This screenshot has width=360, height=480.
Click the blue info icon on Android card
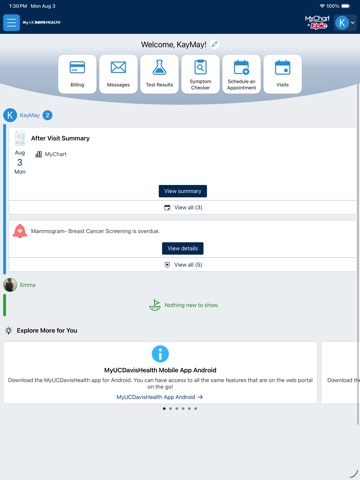(x=160, y=354)
